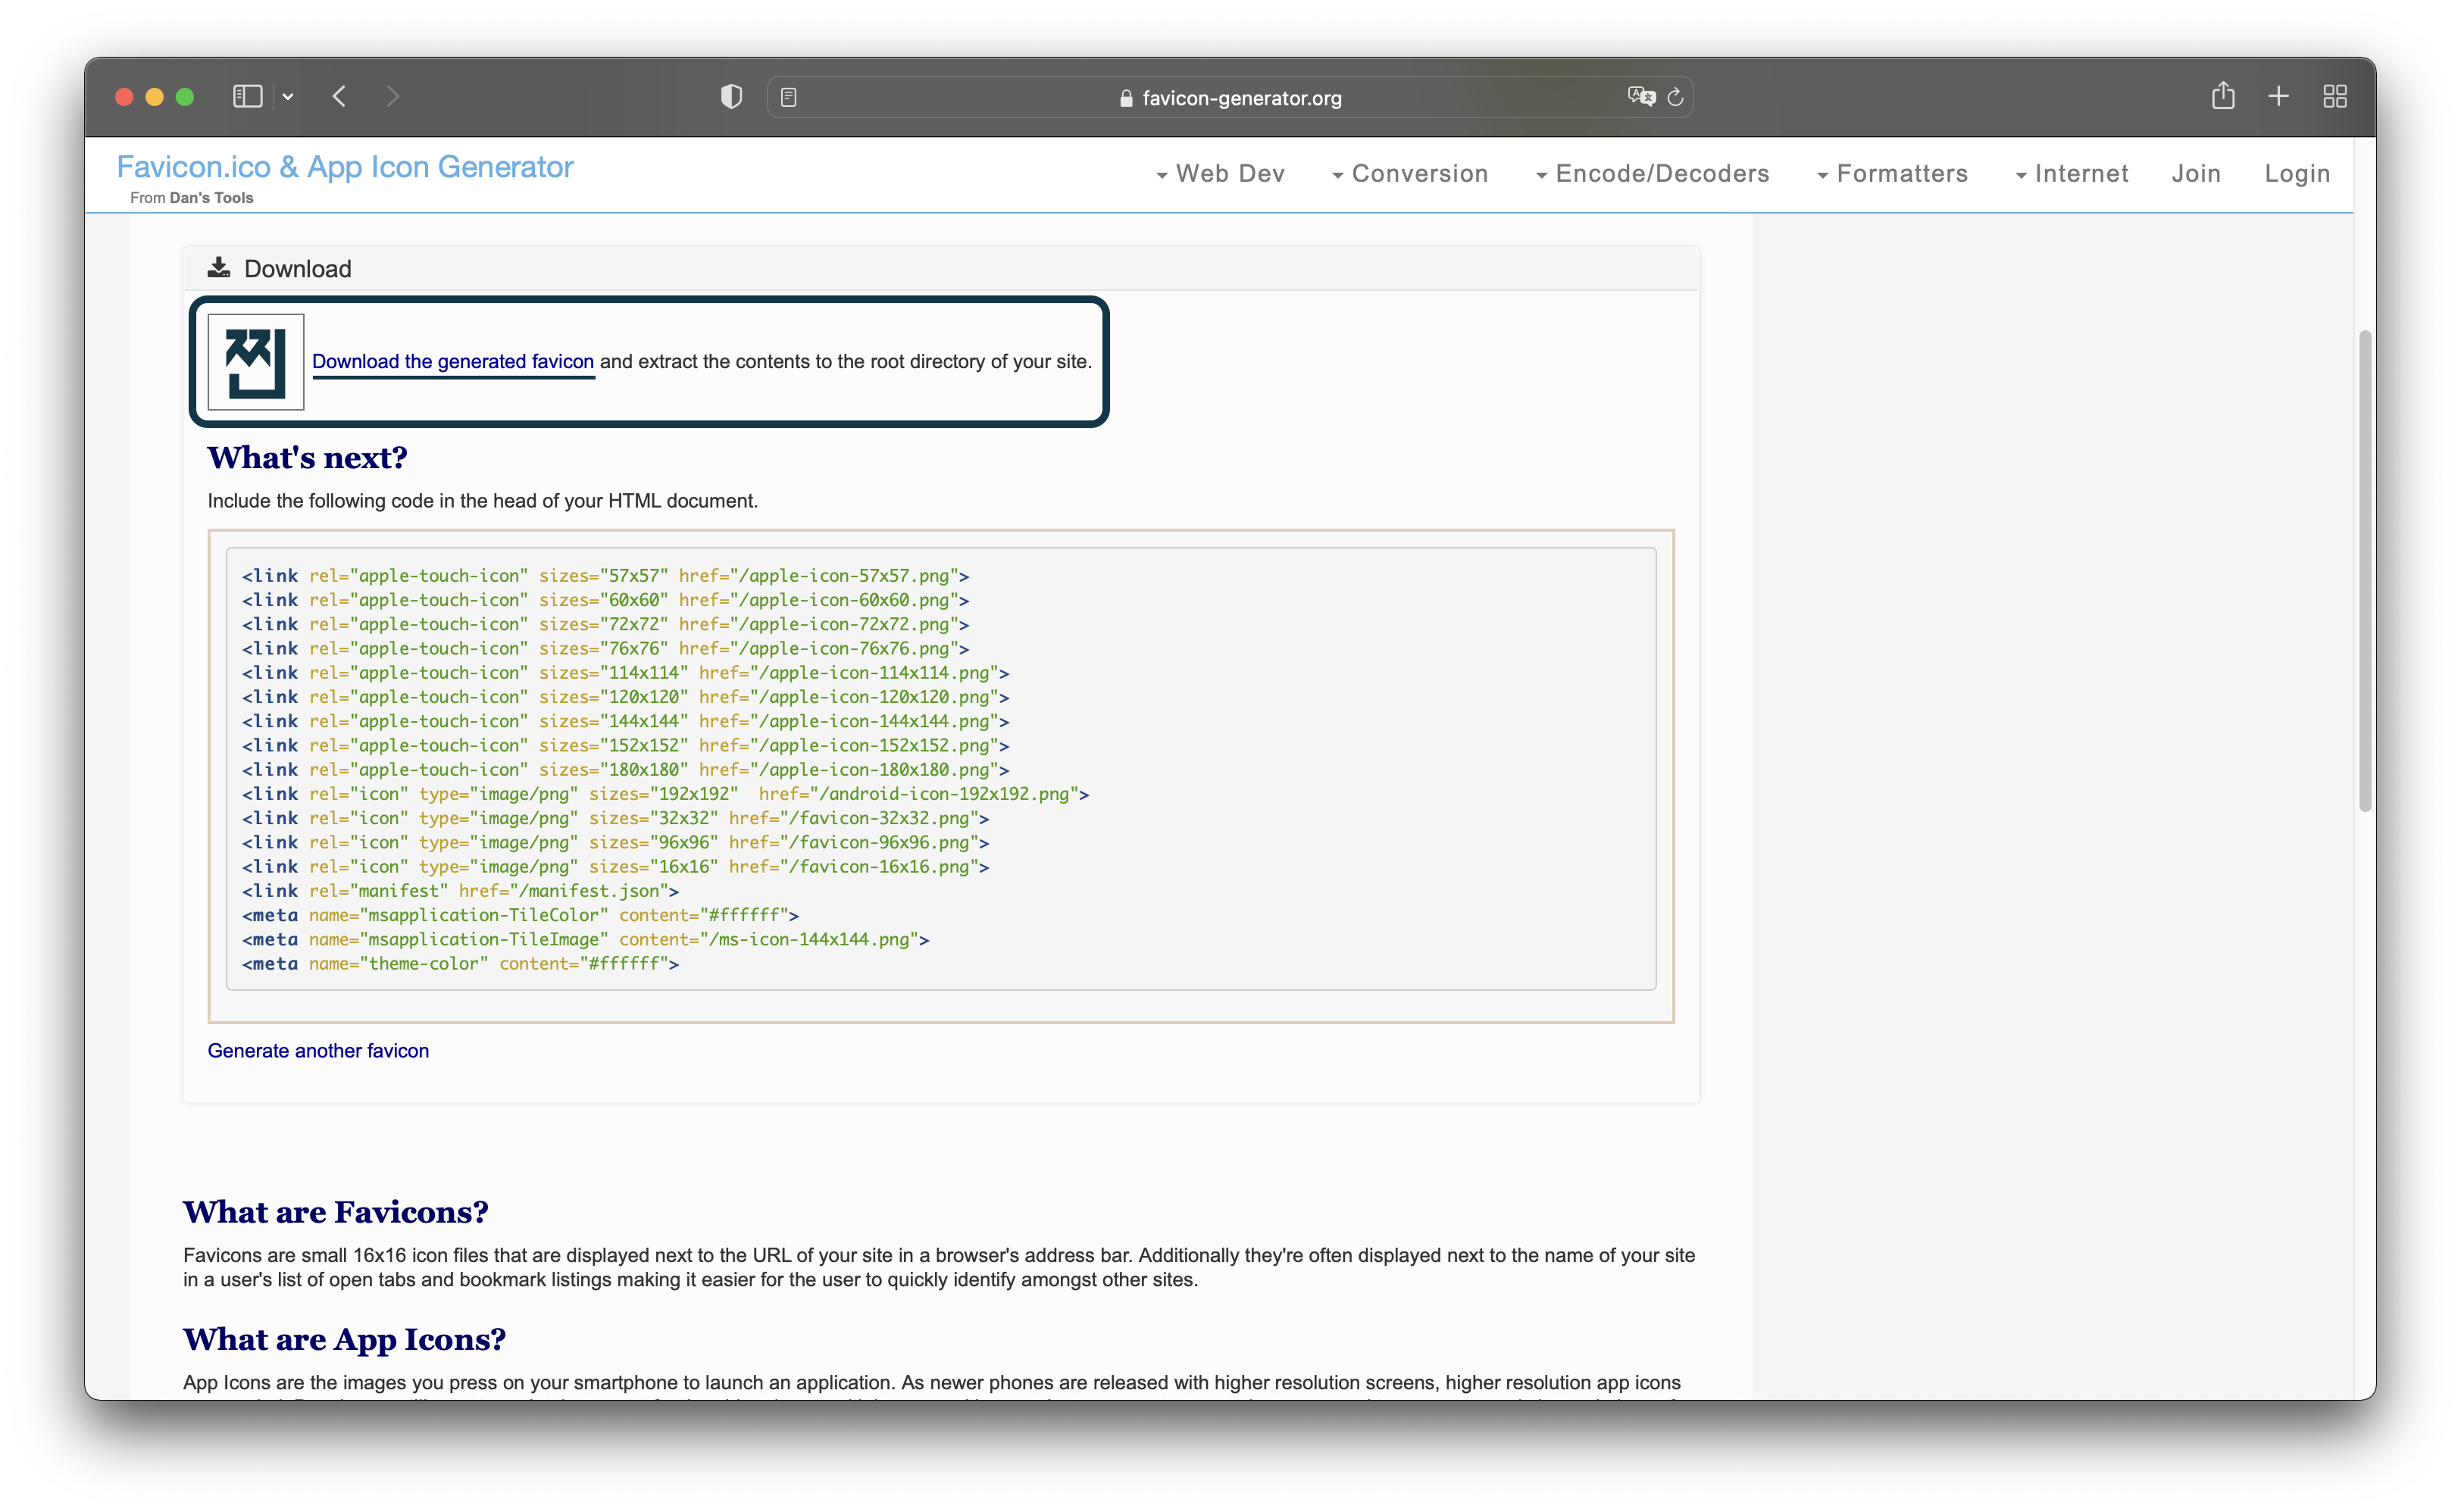Open Reader view icon in address bar
This screenshot has height=1512, width=2461.
coord(788,97)
